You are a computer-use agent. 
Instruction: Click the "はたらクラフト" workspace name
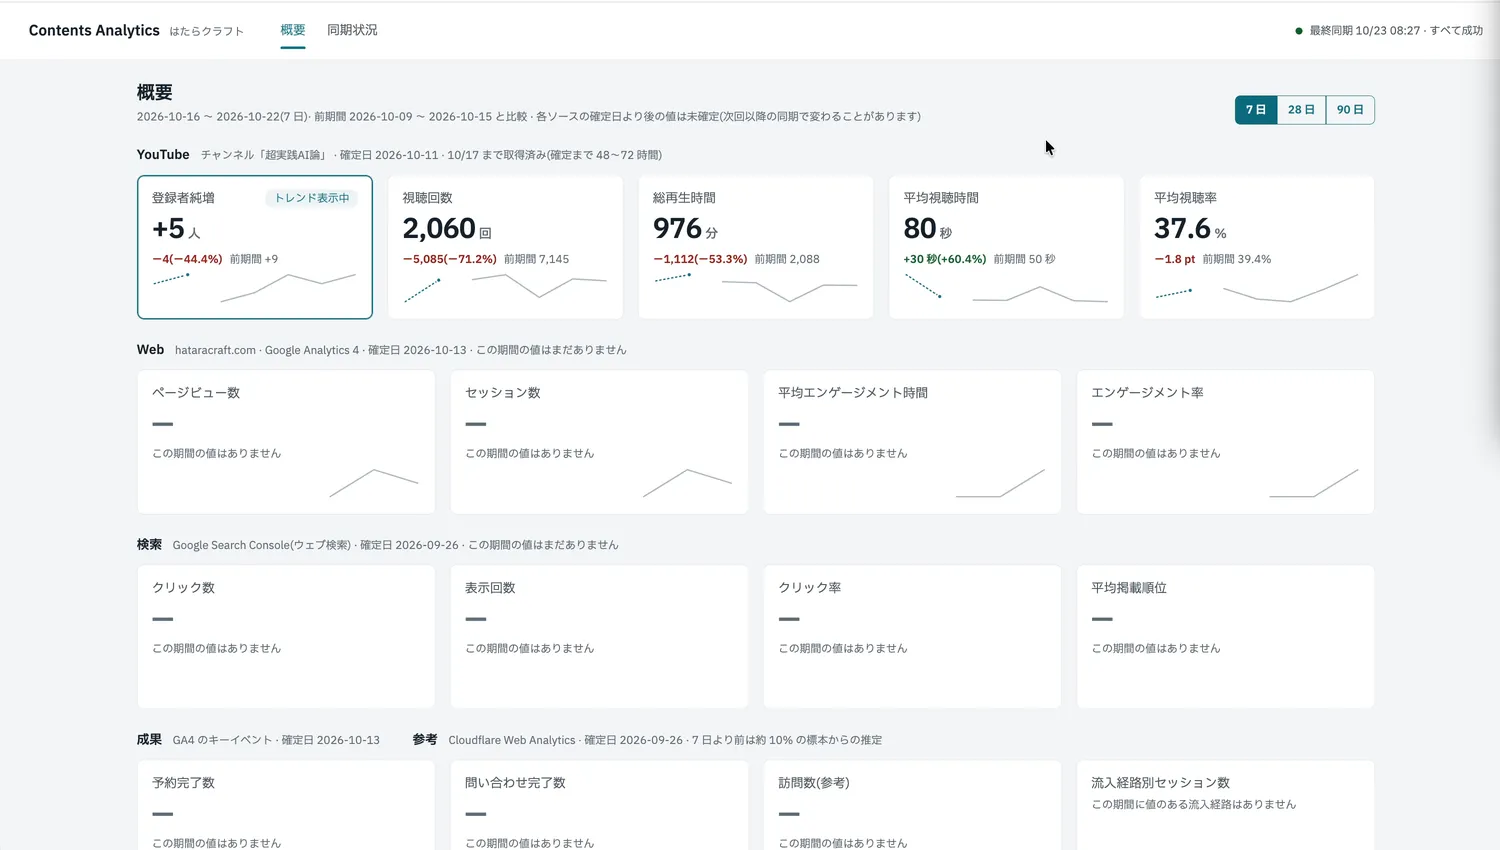207,32
